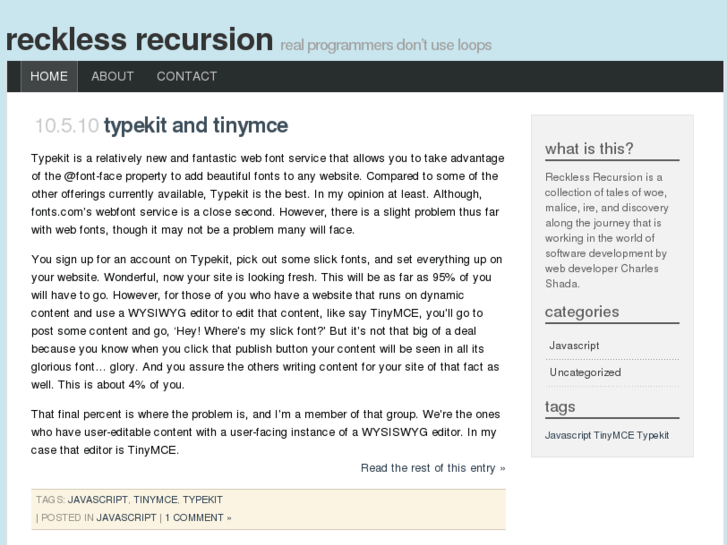Screen dimensions: 727x545
Task: Select the TINYMCE tag below the post
Action: [x=155, y=499]
